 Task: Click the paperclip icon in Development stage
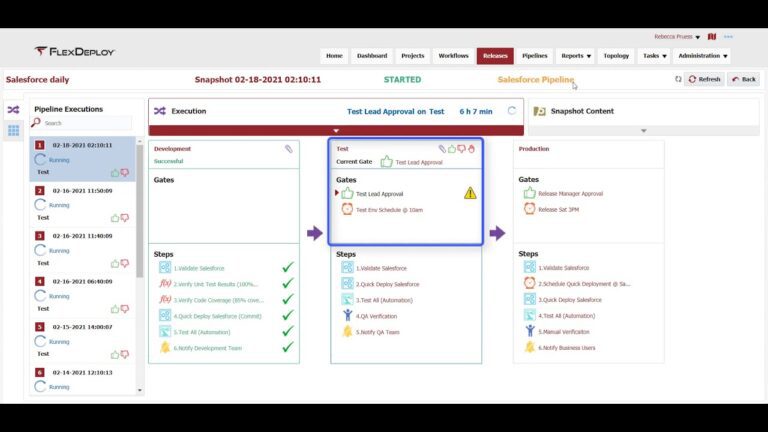click(288, 149)
